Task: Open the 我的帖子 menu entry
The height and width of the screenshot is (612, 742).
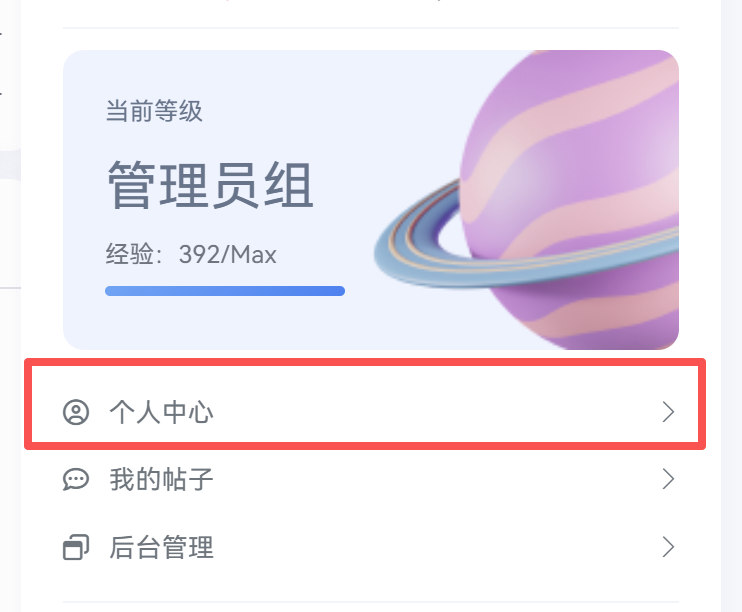Action: coord(161,480)
